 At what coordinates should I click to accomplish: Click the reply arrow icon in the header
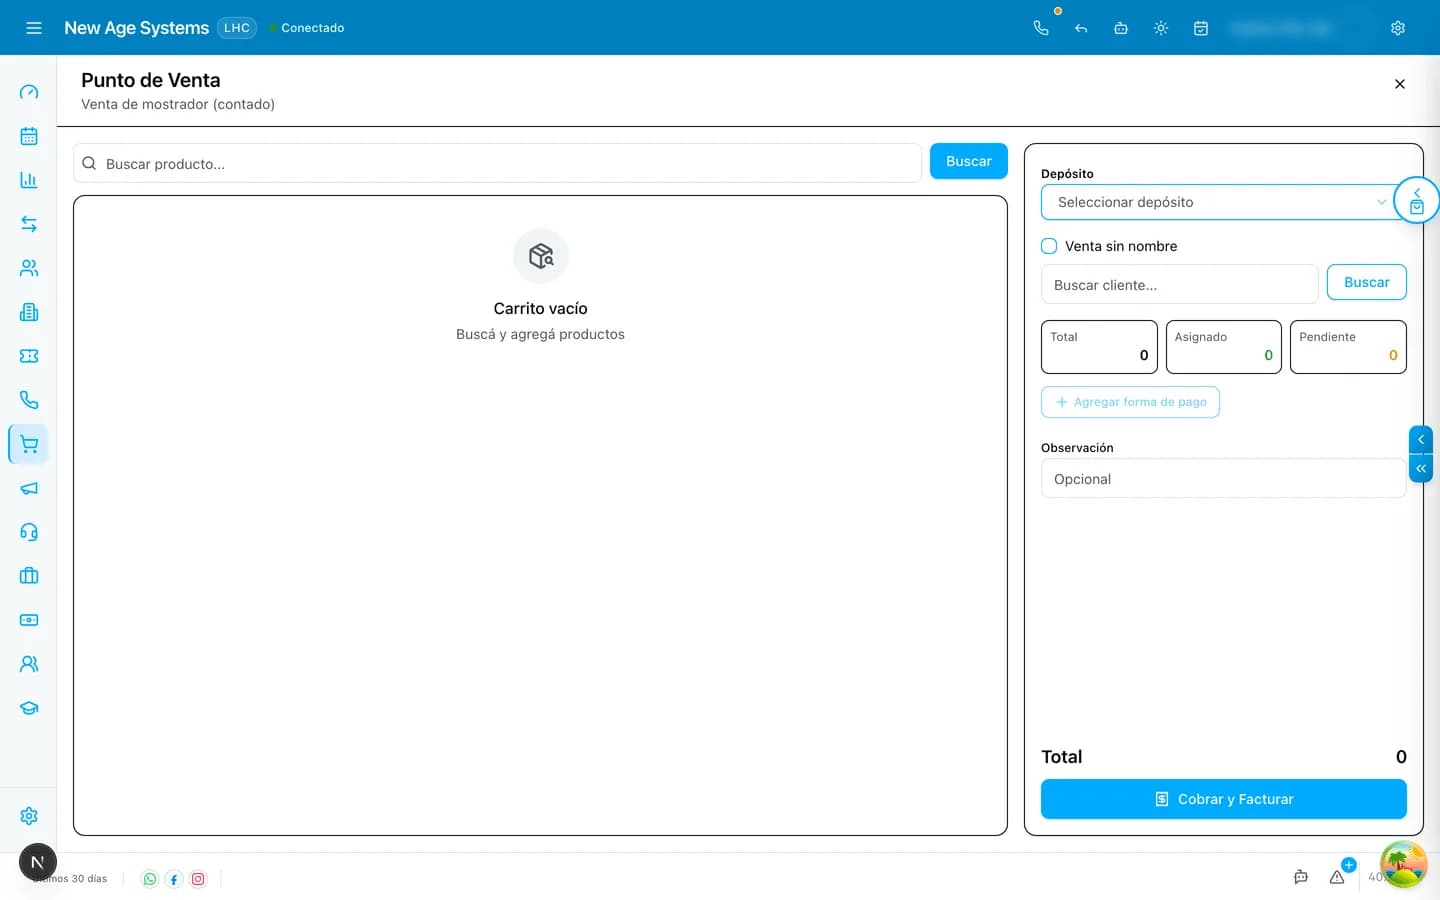1081,28
